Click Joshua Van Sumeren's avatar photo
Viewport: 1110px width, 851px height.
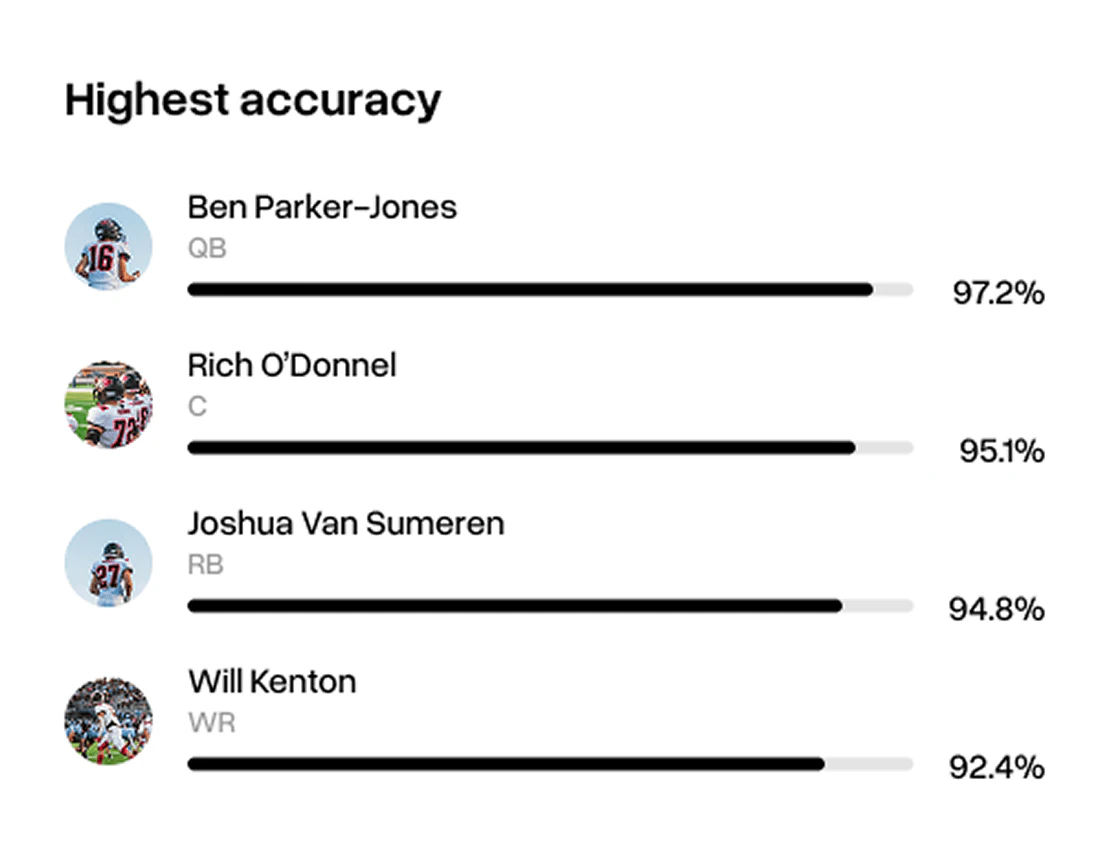point(108,562)
